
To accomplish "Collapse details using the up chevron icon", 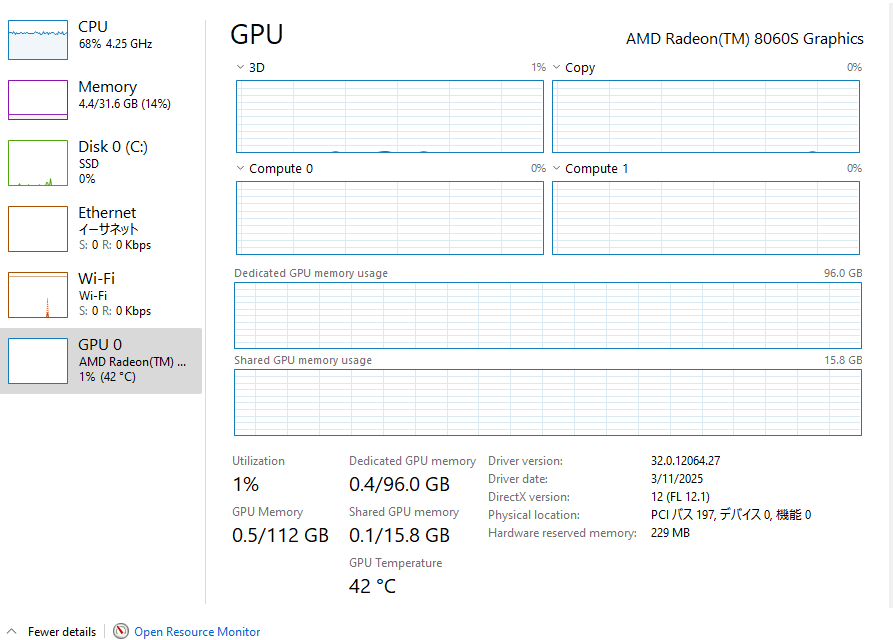I will pyautogui.click(x=11, y=631).
